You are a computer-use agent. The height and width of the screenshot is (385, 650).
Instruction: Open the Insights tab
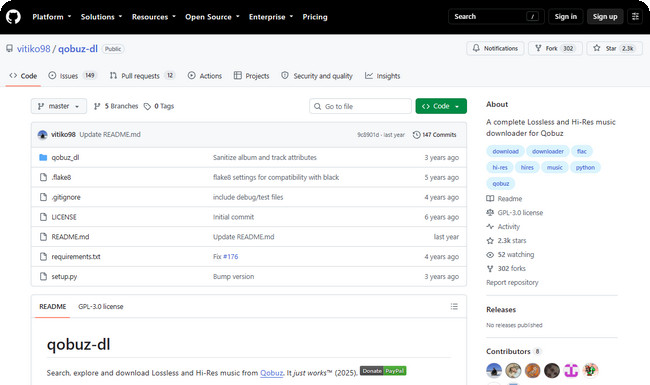click(382, 76)
